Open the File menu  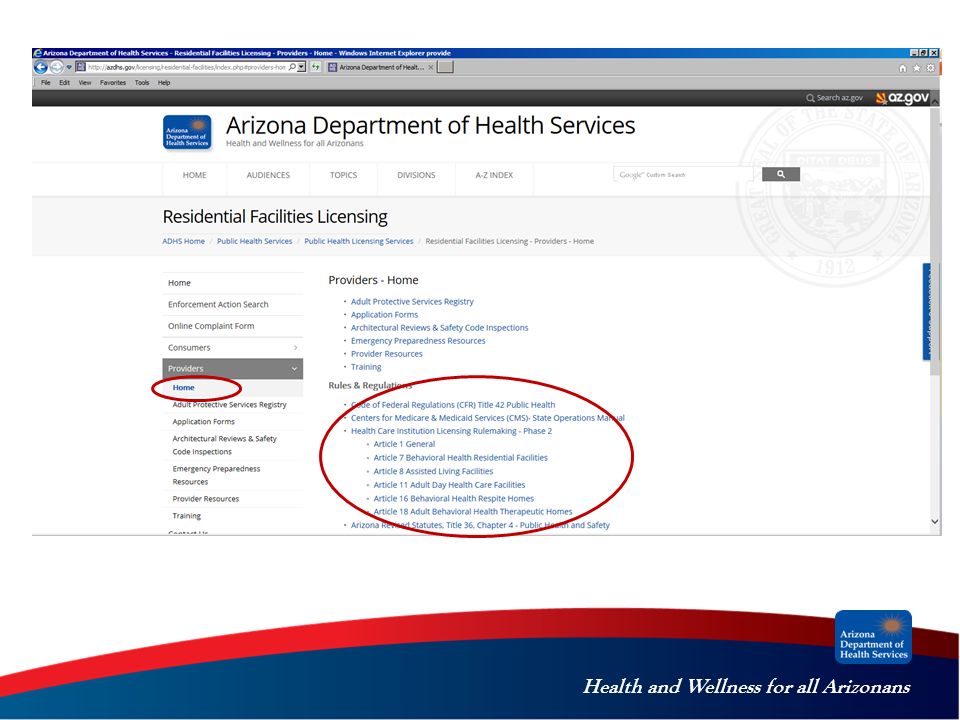(46, 83)
